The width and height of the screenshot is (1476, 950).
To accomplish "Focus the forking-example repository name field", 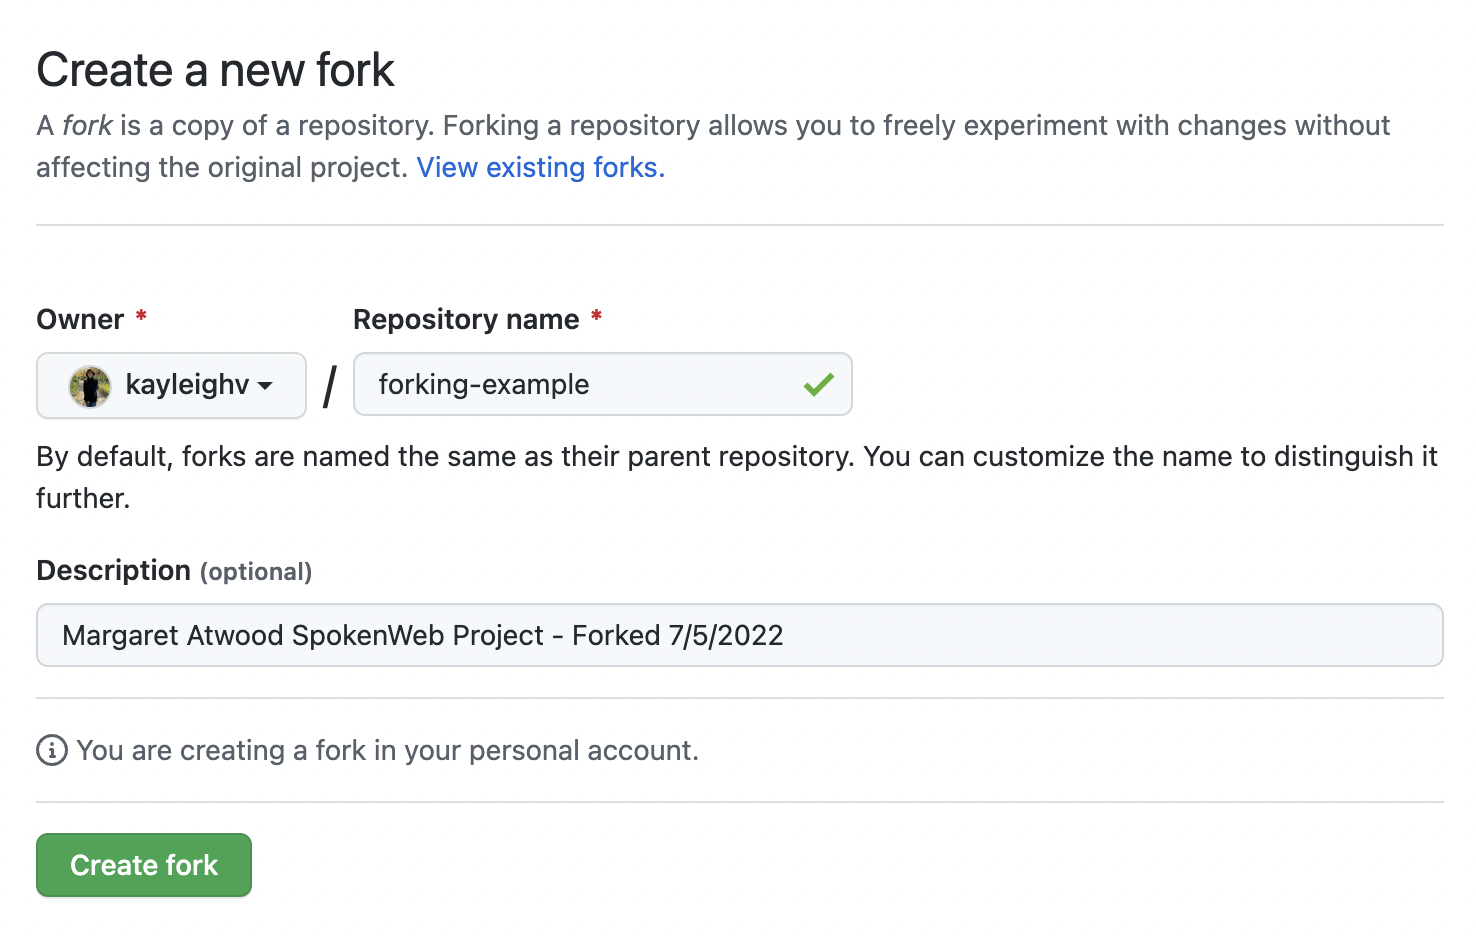I will (x=602, y=384).
